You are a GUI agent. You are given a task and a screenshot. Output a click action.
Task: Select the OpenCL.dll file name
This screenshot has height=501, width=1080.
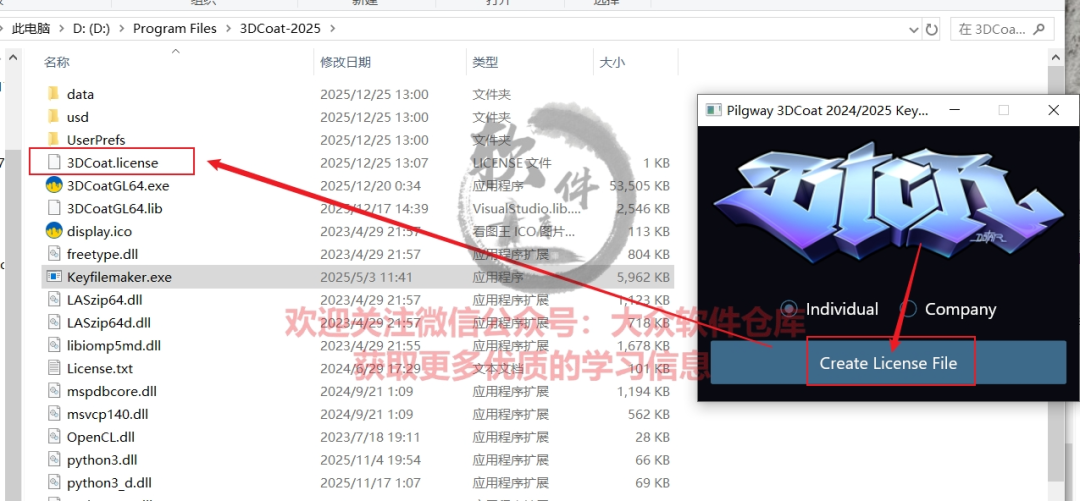pyautogui.click(x=101, y=437)
